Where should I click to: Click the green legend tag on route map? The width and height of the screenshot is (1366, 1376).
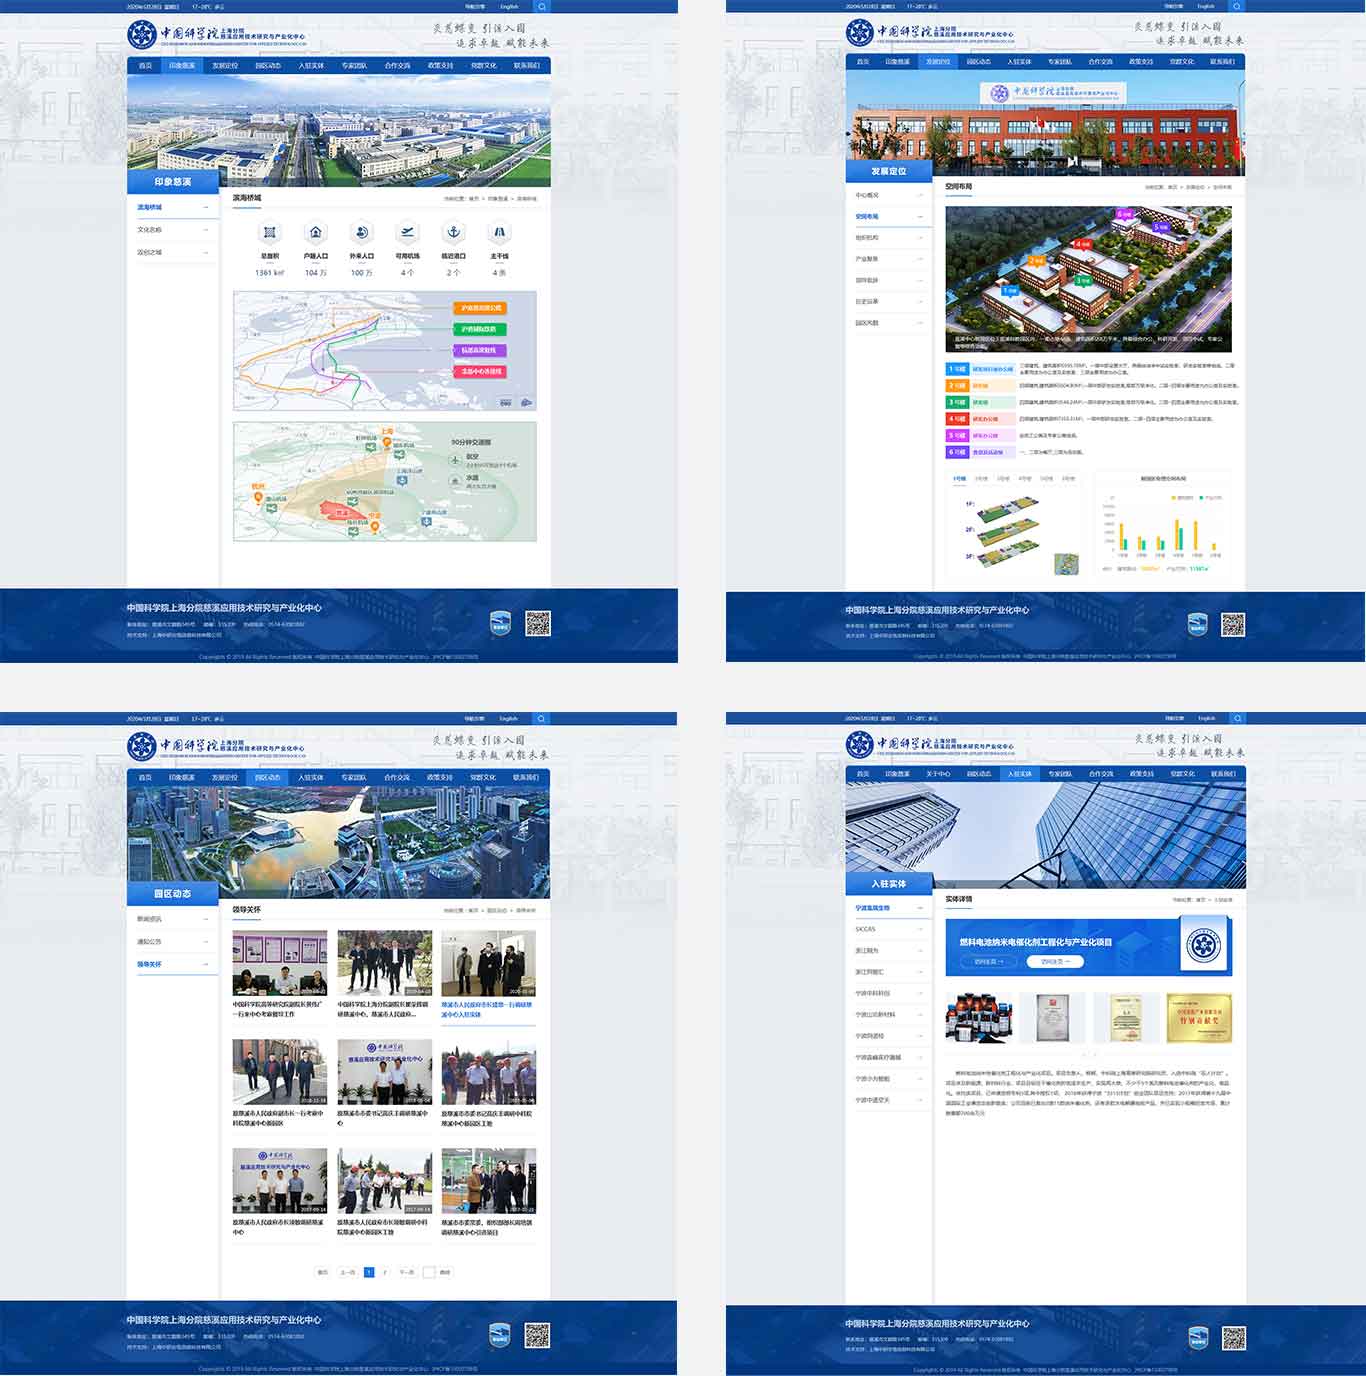pyautogui.click(x=480, y=329)
